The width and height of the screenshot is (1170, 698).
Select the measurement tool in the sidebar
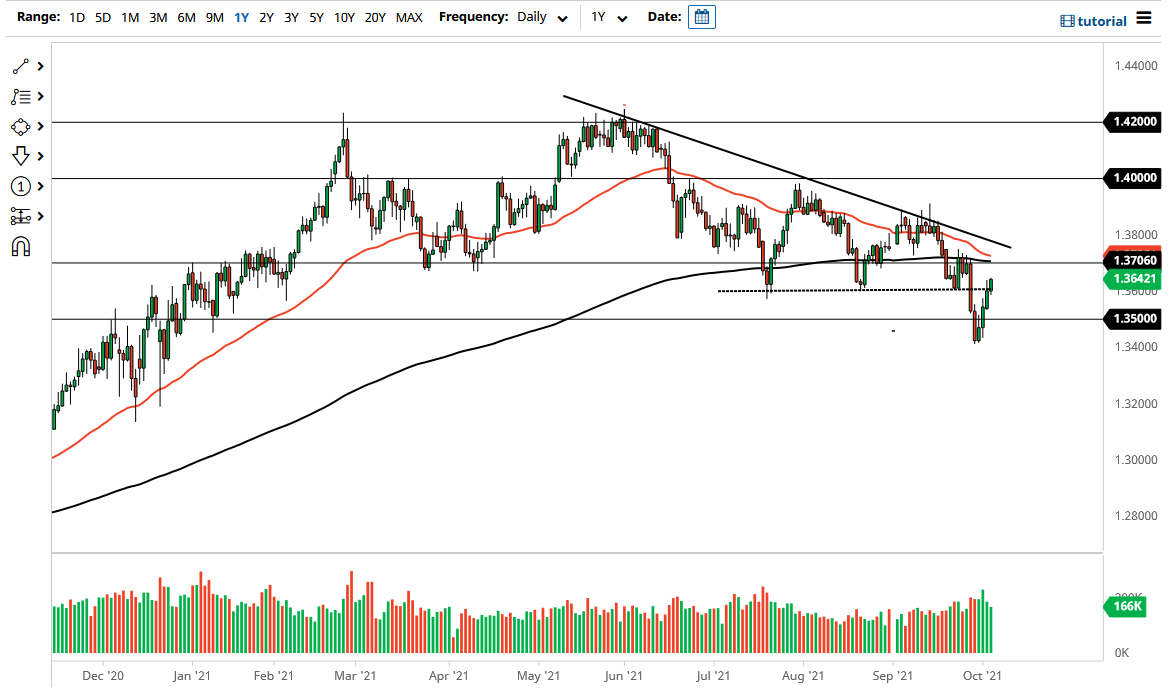(x=19, y=216)
